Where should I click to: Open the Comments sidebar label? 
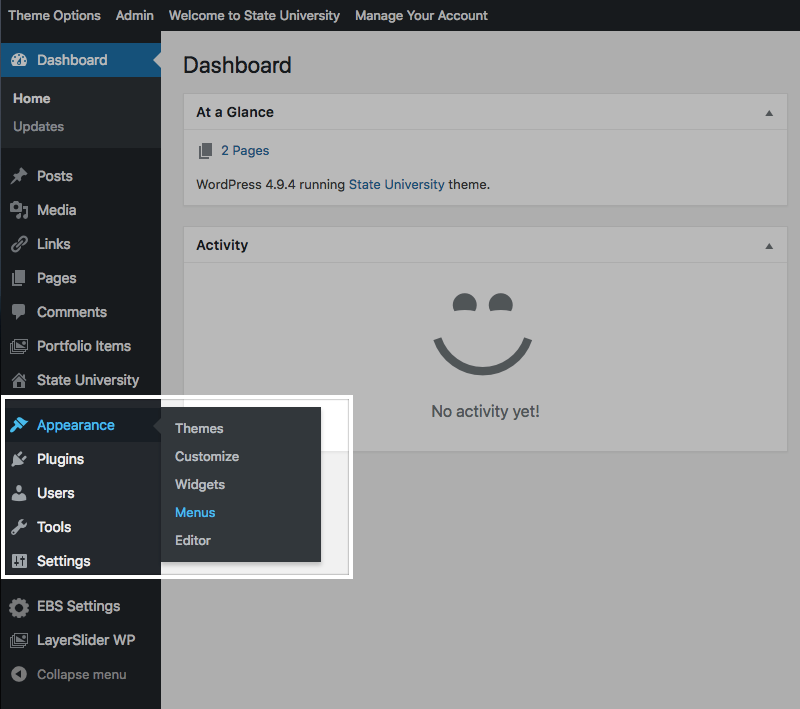click(x=72, y=312)
